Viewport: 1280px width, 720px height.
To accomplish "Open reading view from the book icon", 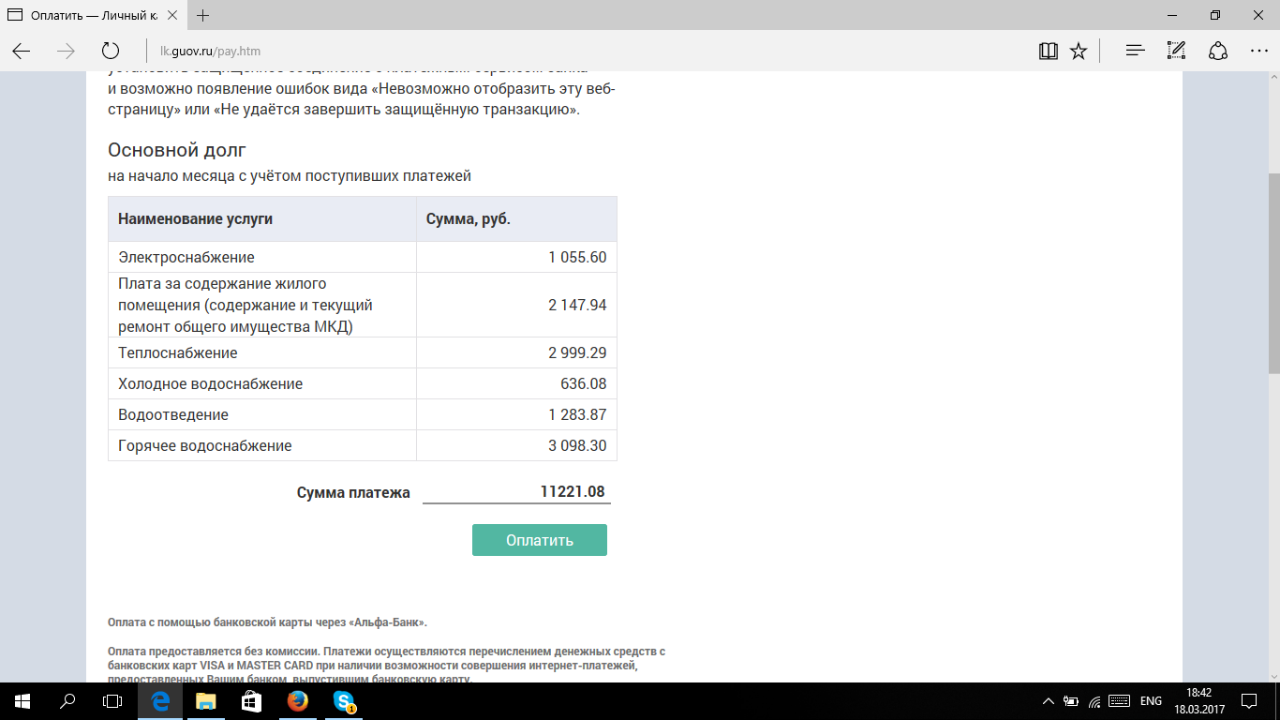I will 1048,51.
